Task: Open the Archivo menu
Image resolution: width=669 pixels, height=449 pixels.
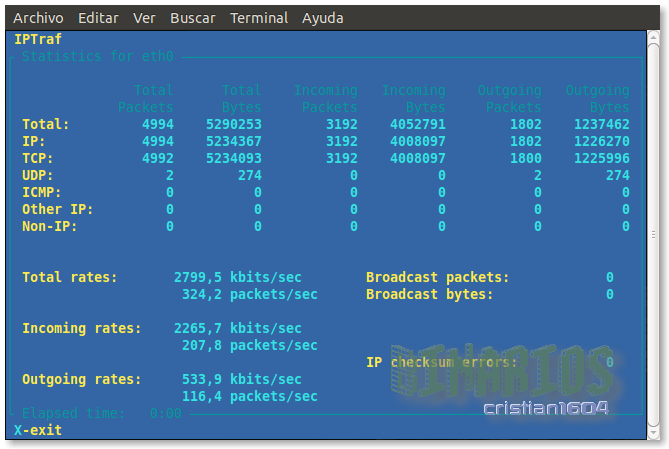Action: click(x=39, y=18)
